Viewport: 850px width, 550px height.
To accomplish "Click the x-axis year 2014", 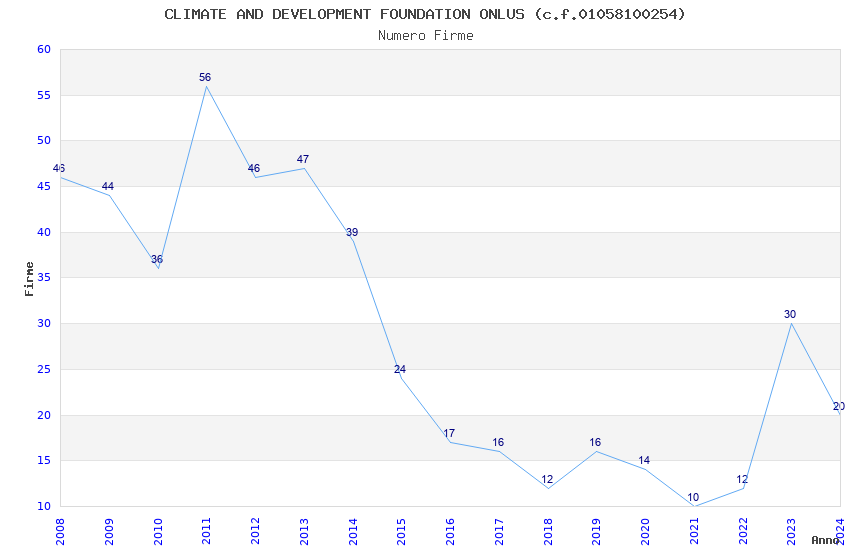I will [x=352, y=531].
